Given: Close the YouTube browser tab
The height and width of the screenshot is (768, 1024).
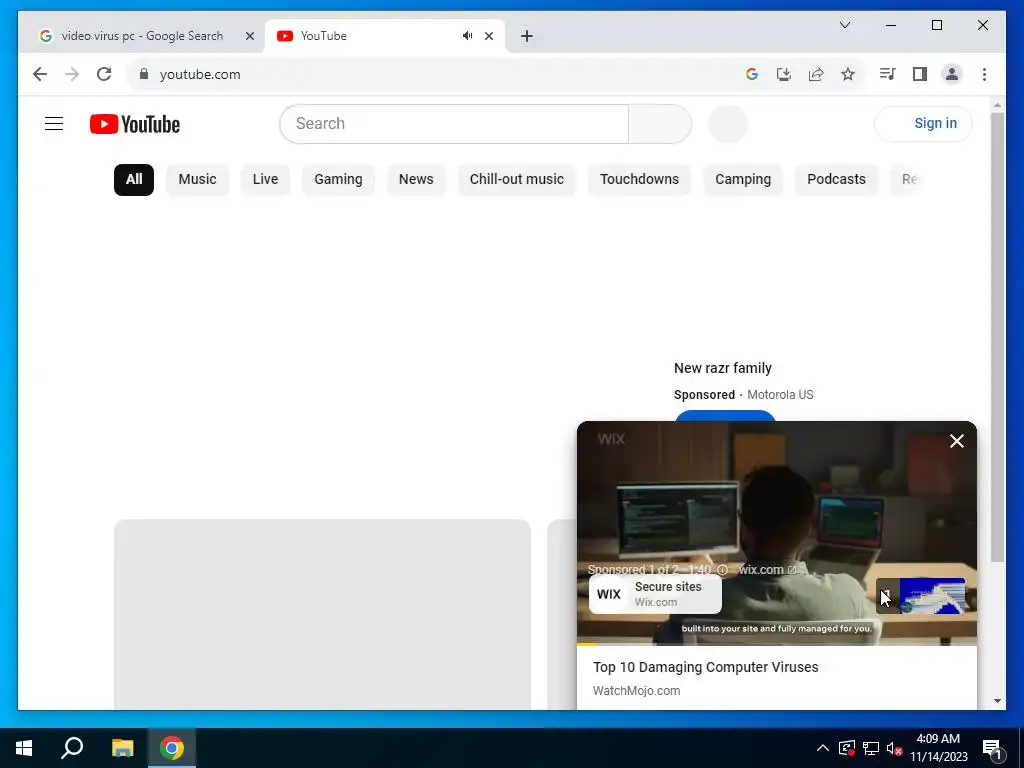Looking at the screenshot, I should [x=488, y=36].
